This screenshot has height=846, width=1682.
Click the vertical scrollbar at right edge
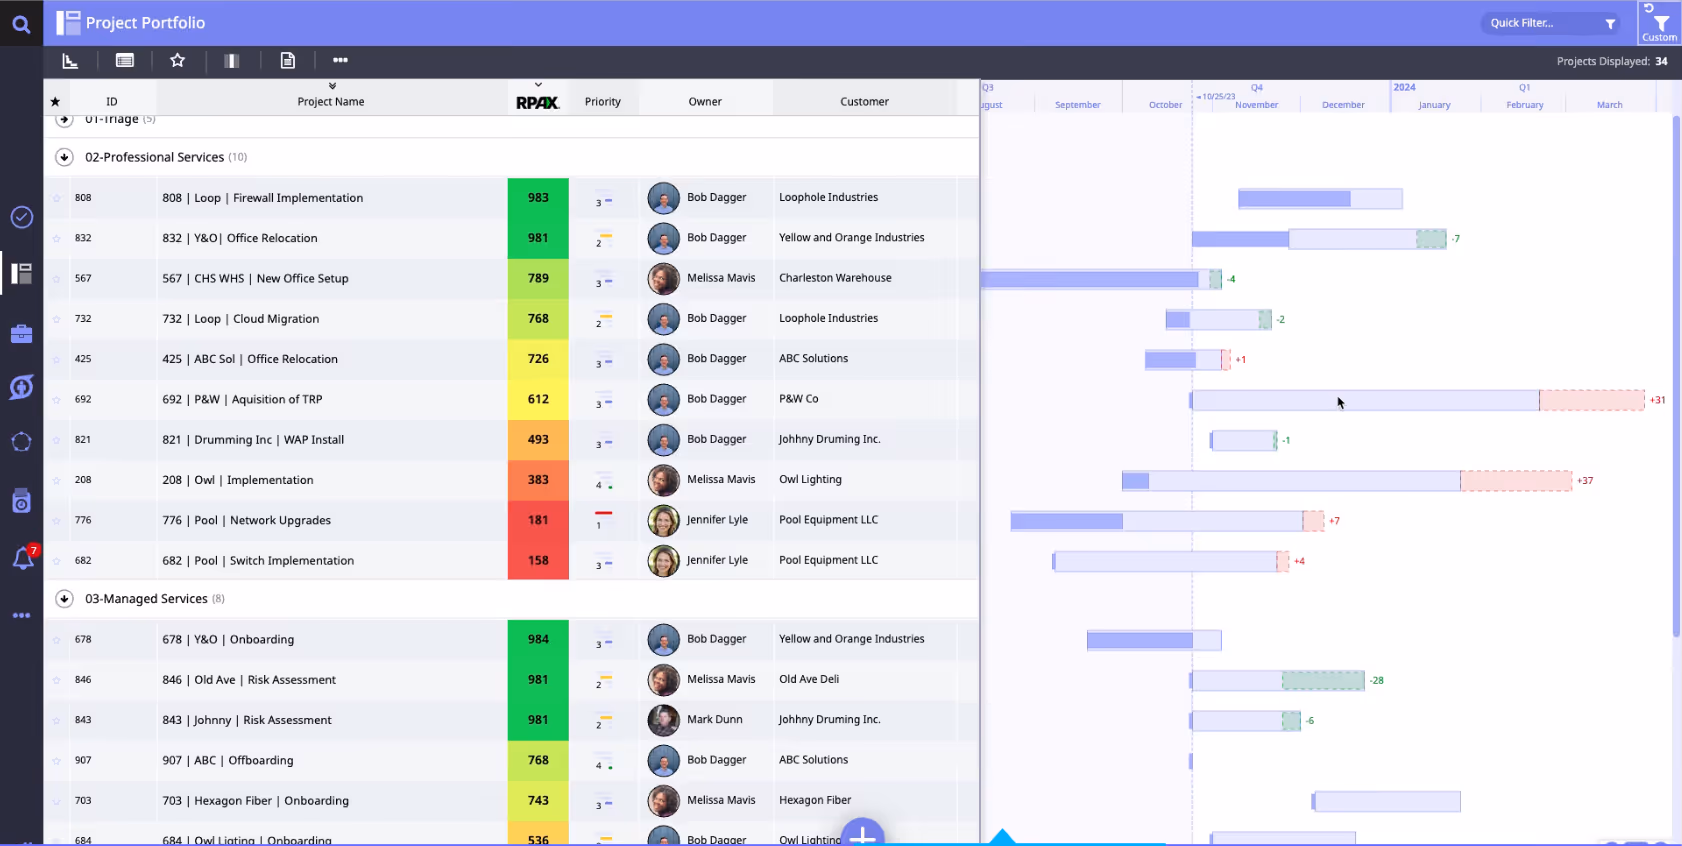[x=1676, y=375]
